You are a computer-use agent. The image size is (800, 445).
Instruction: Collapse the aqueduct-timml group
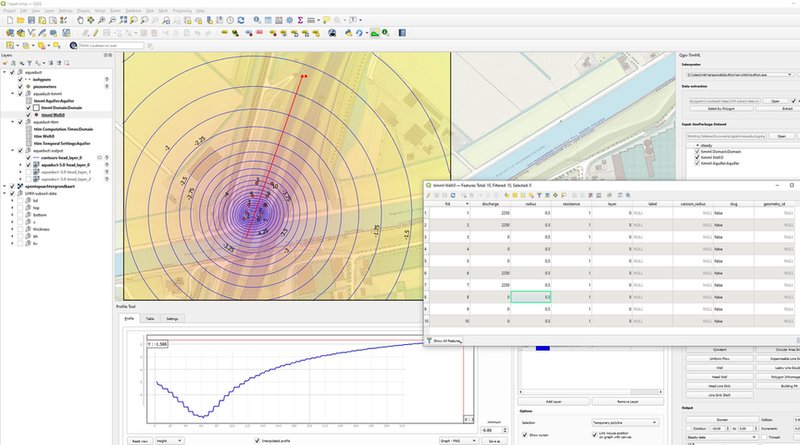click(x=13, y=94)
